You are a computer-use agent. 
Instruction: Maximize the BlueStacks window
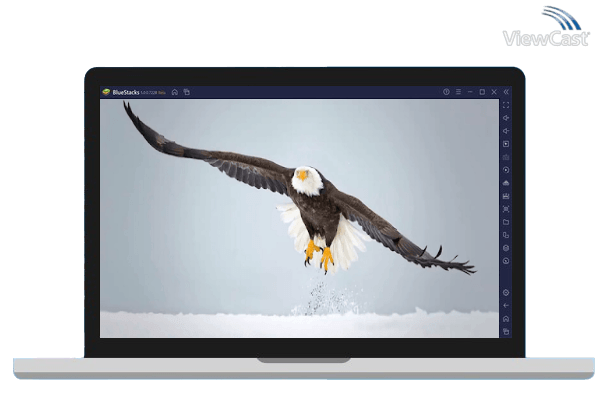(482, 92)
